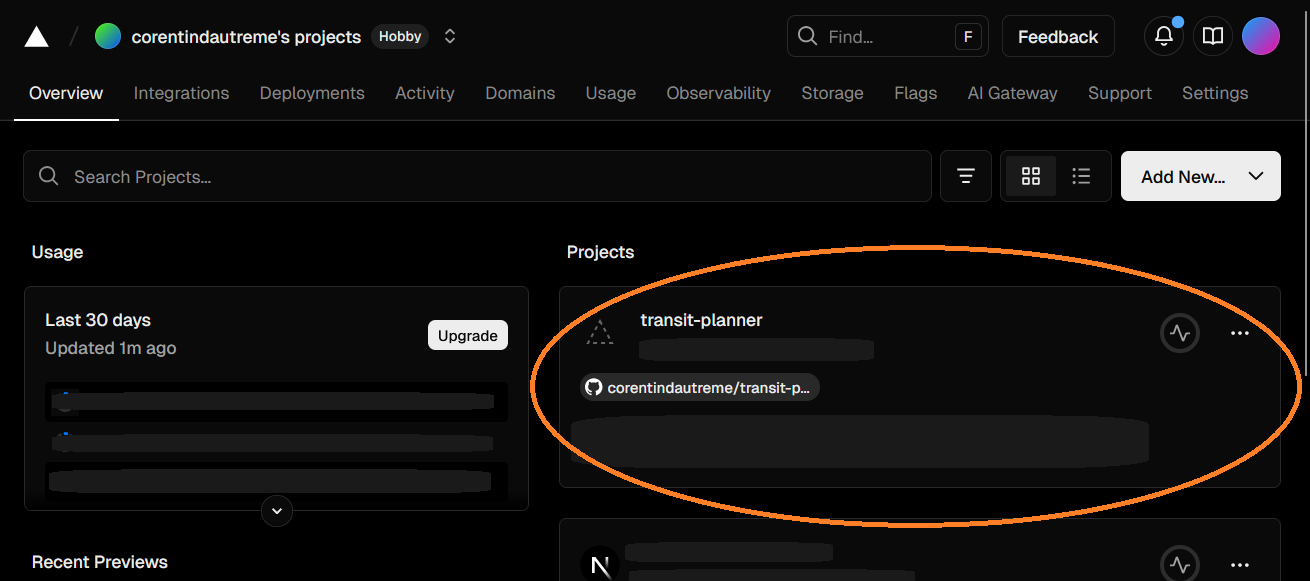Viewport: 1310px width, 581px height.
Task: Open the transit-planner project name
Action: click(701, 320)
